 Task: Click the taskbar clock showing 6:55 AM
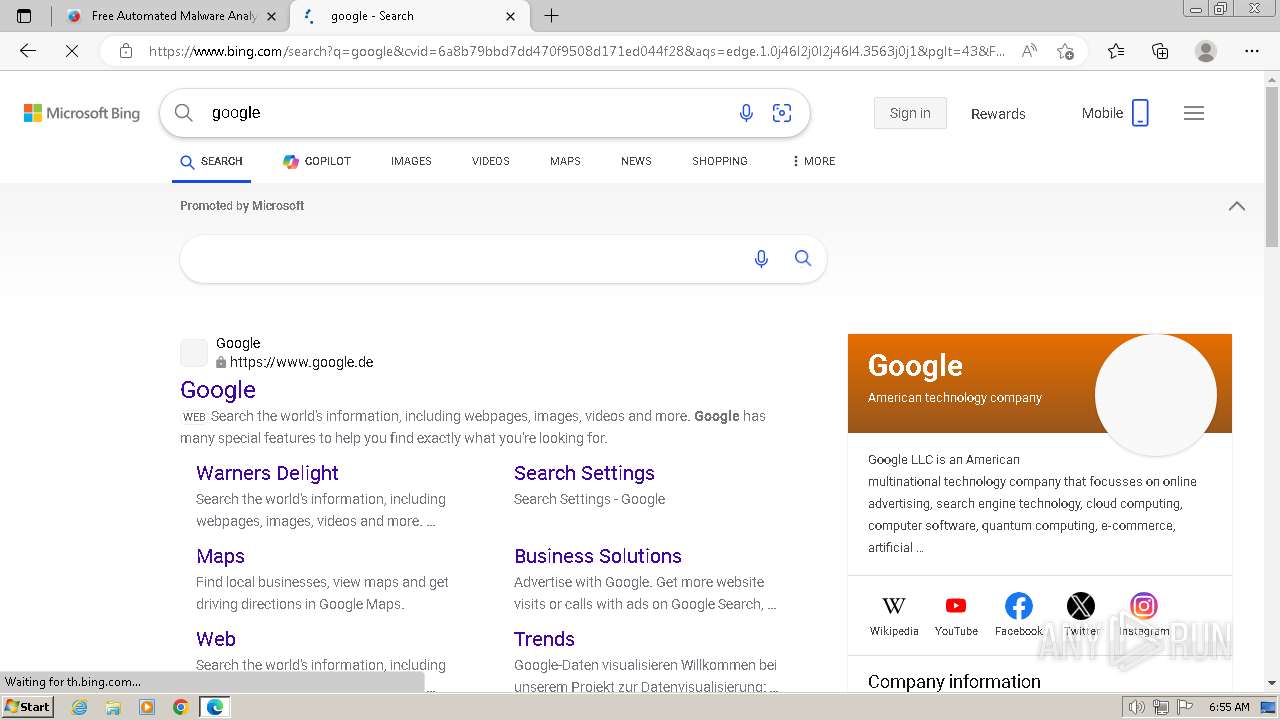click(1229, 707)
